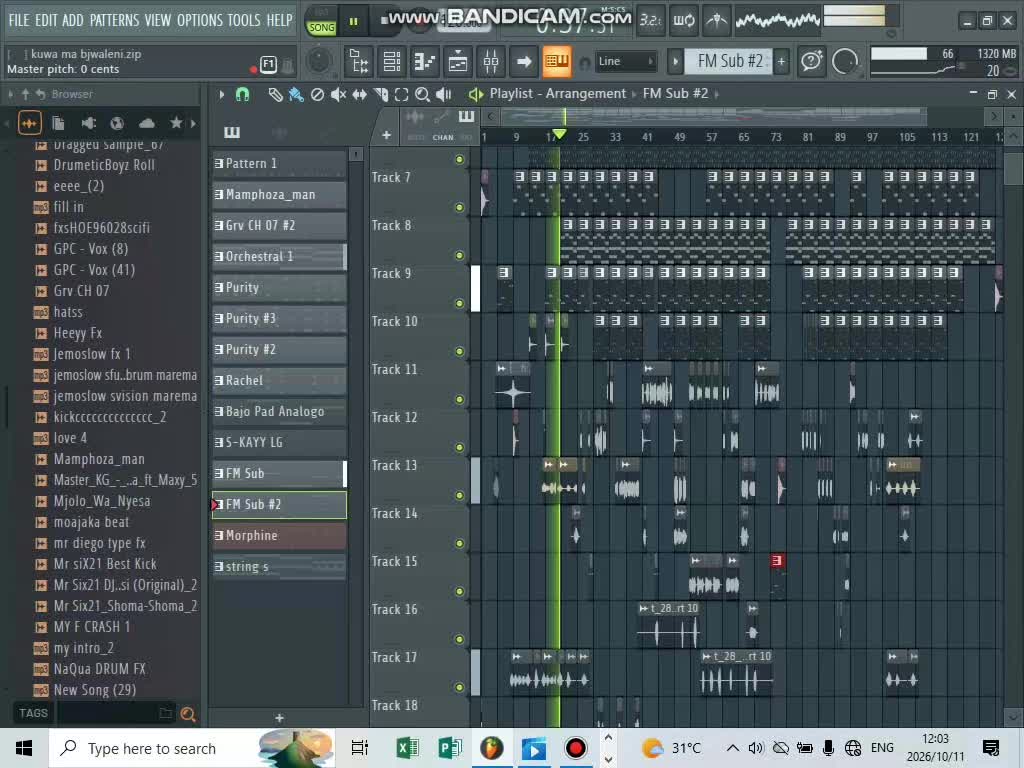1024x768 pixels.
Task: Expand pattern selector arrow left of FM Sub #2
Action: (676, 61)
